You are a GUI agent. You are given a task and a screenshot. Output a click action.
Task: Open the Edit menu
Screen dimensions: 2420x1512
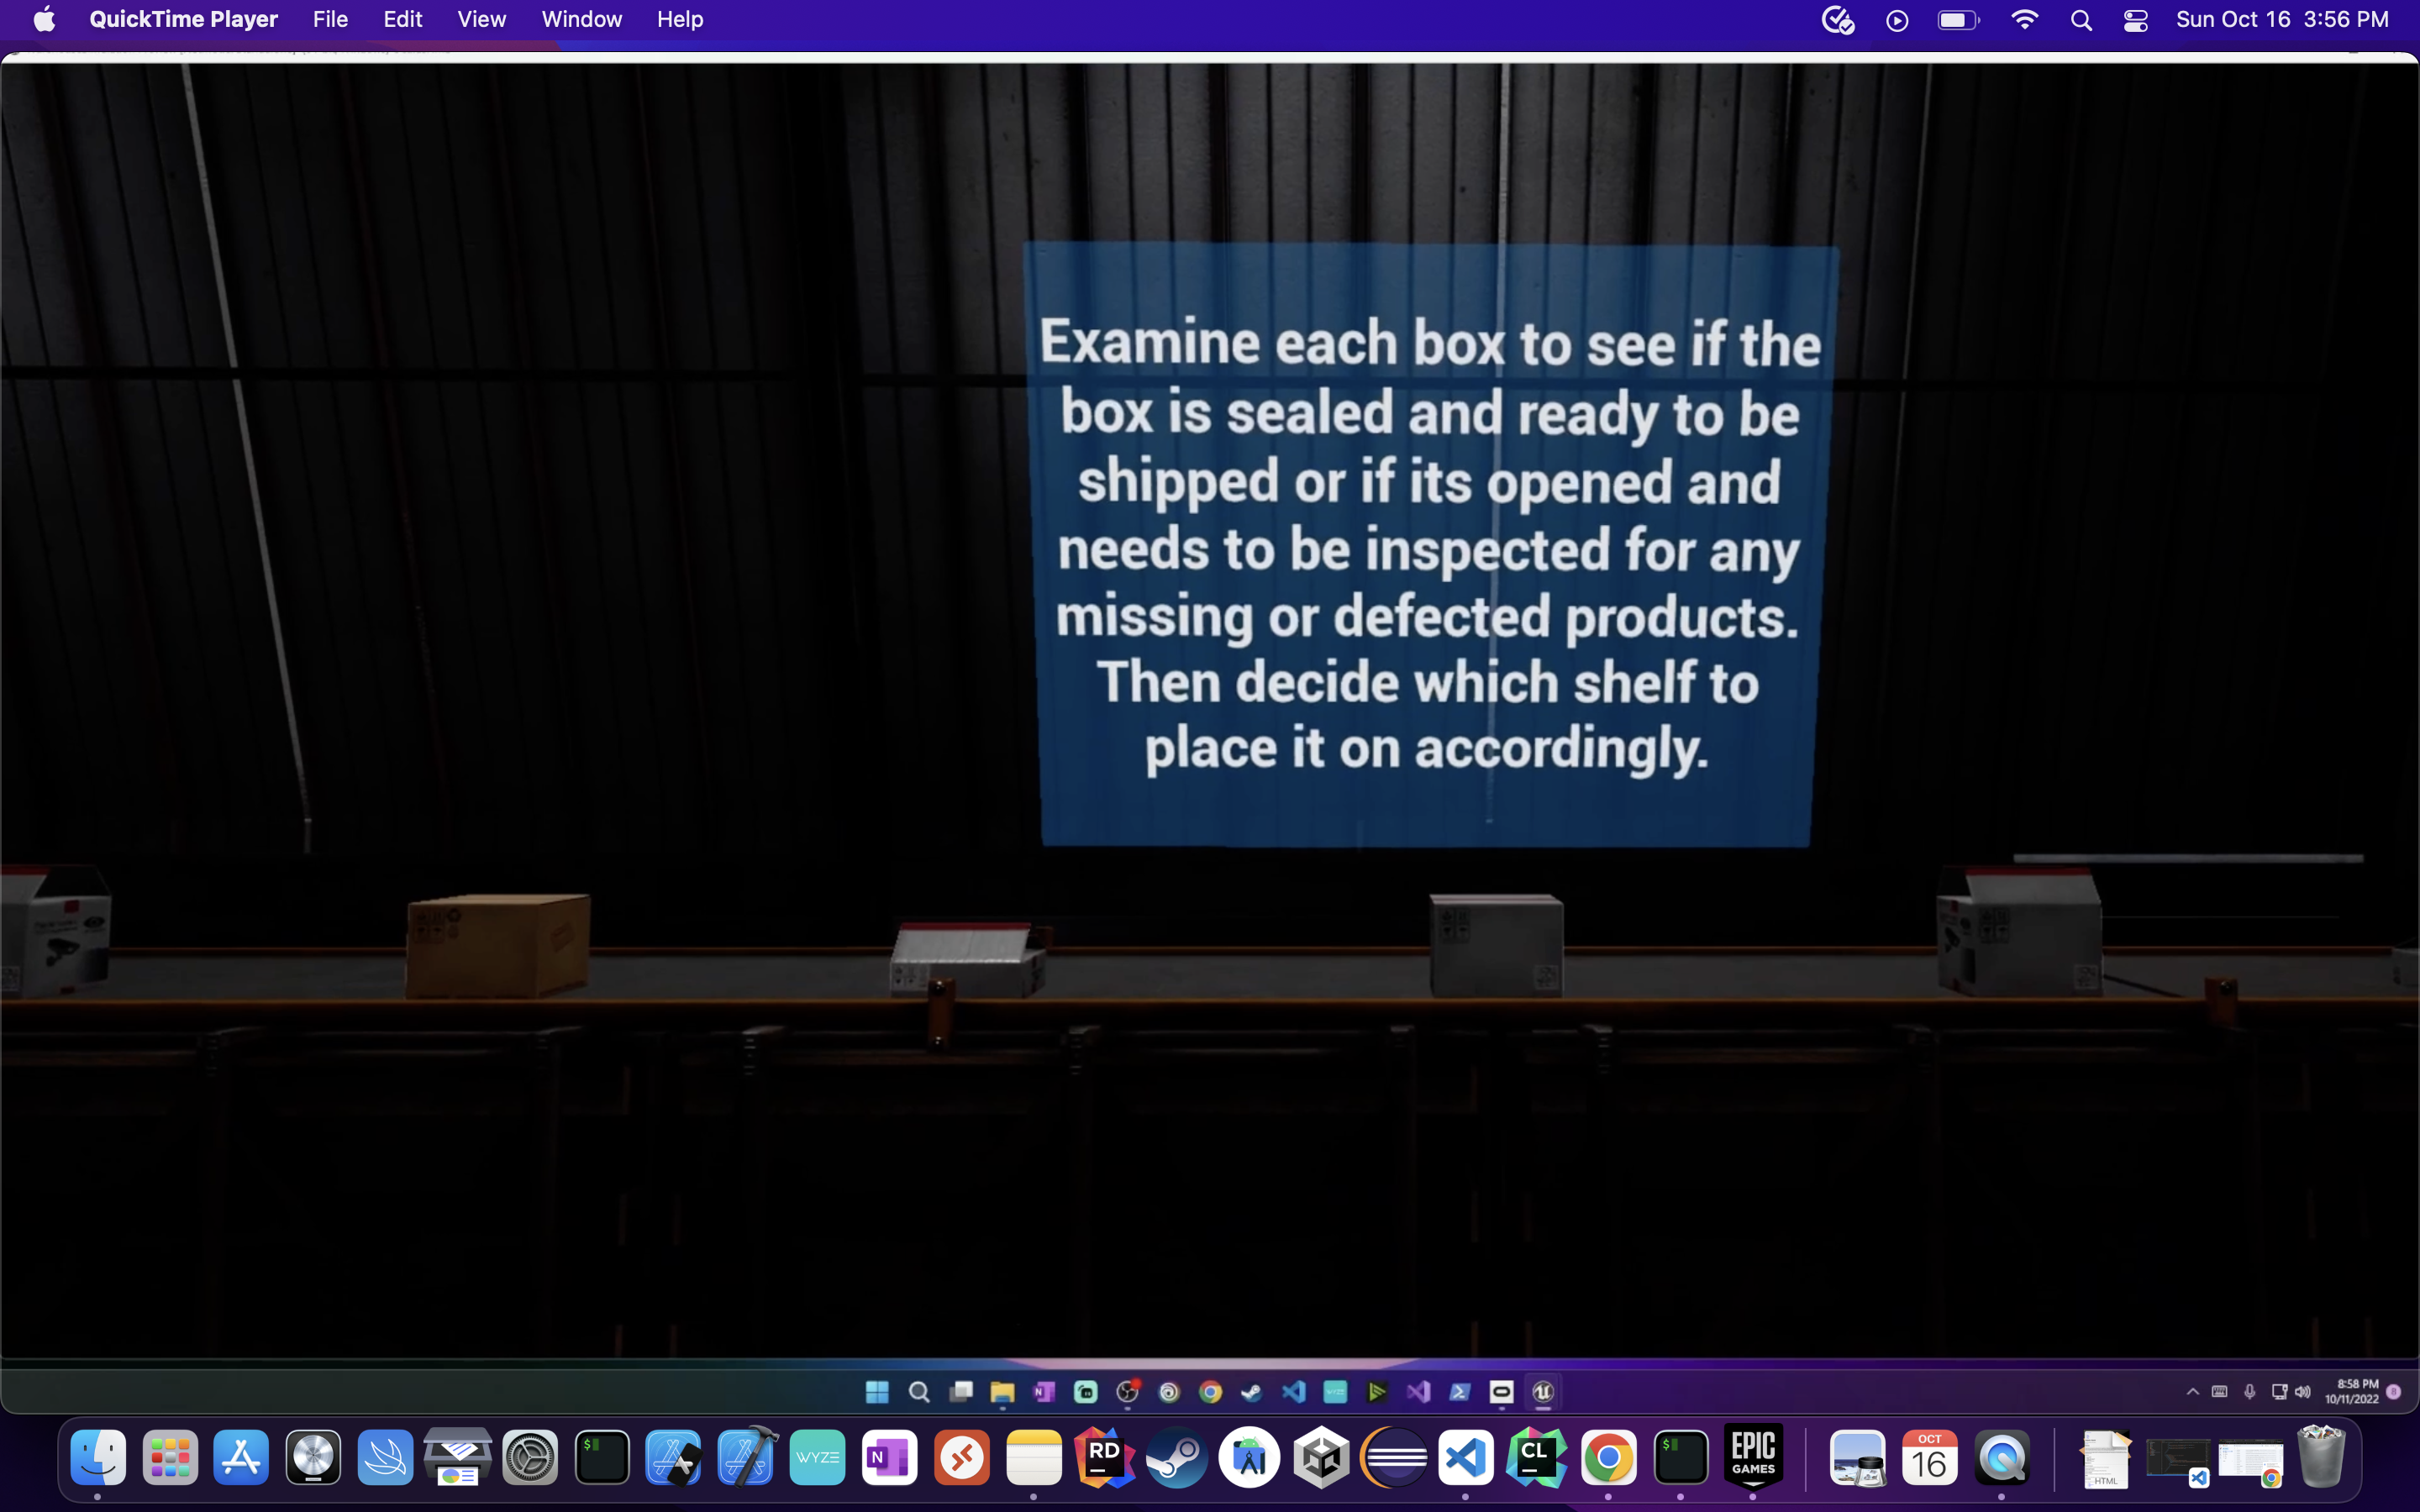pos(403,20)
